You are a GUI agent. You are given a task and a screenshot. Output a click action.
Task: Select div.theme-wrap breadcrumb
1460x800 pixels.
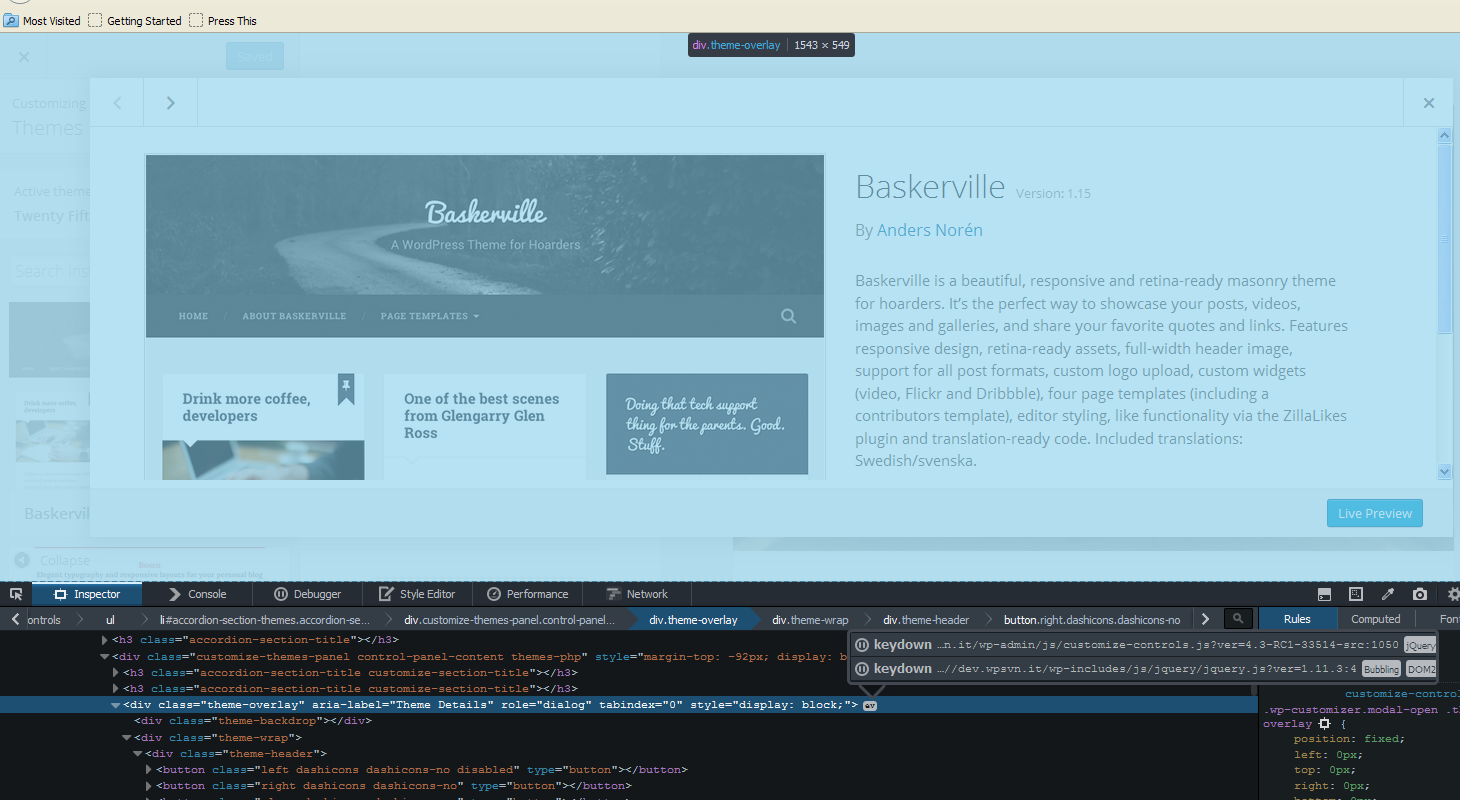point(810,620)
